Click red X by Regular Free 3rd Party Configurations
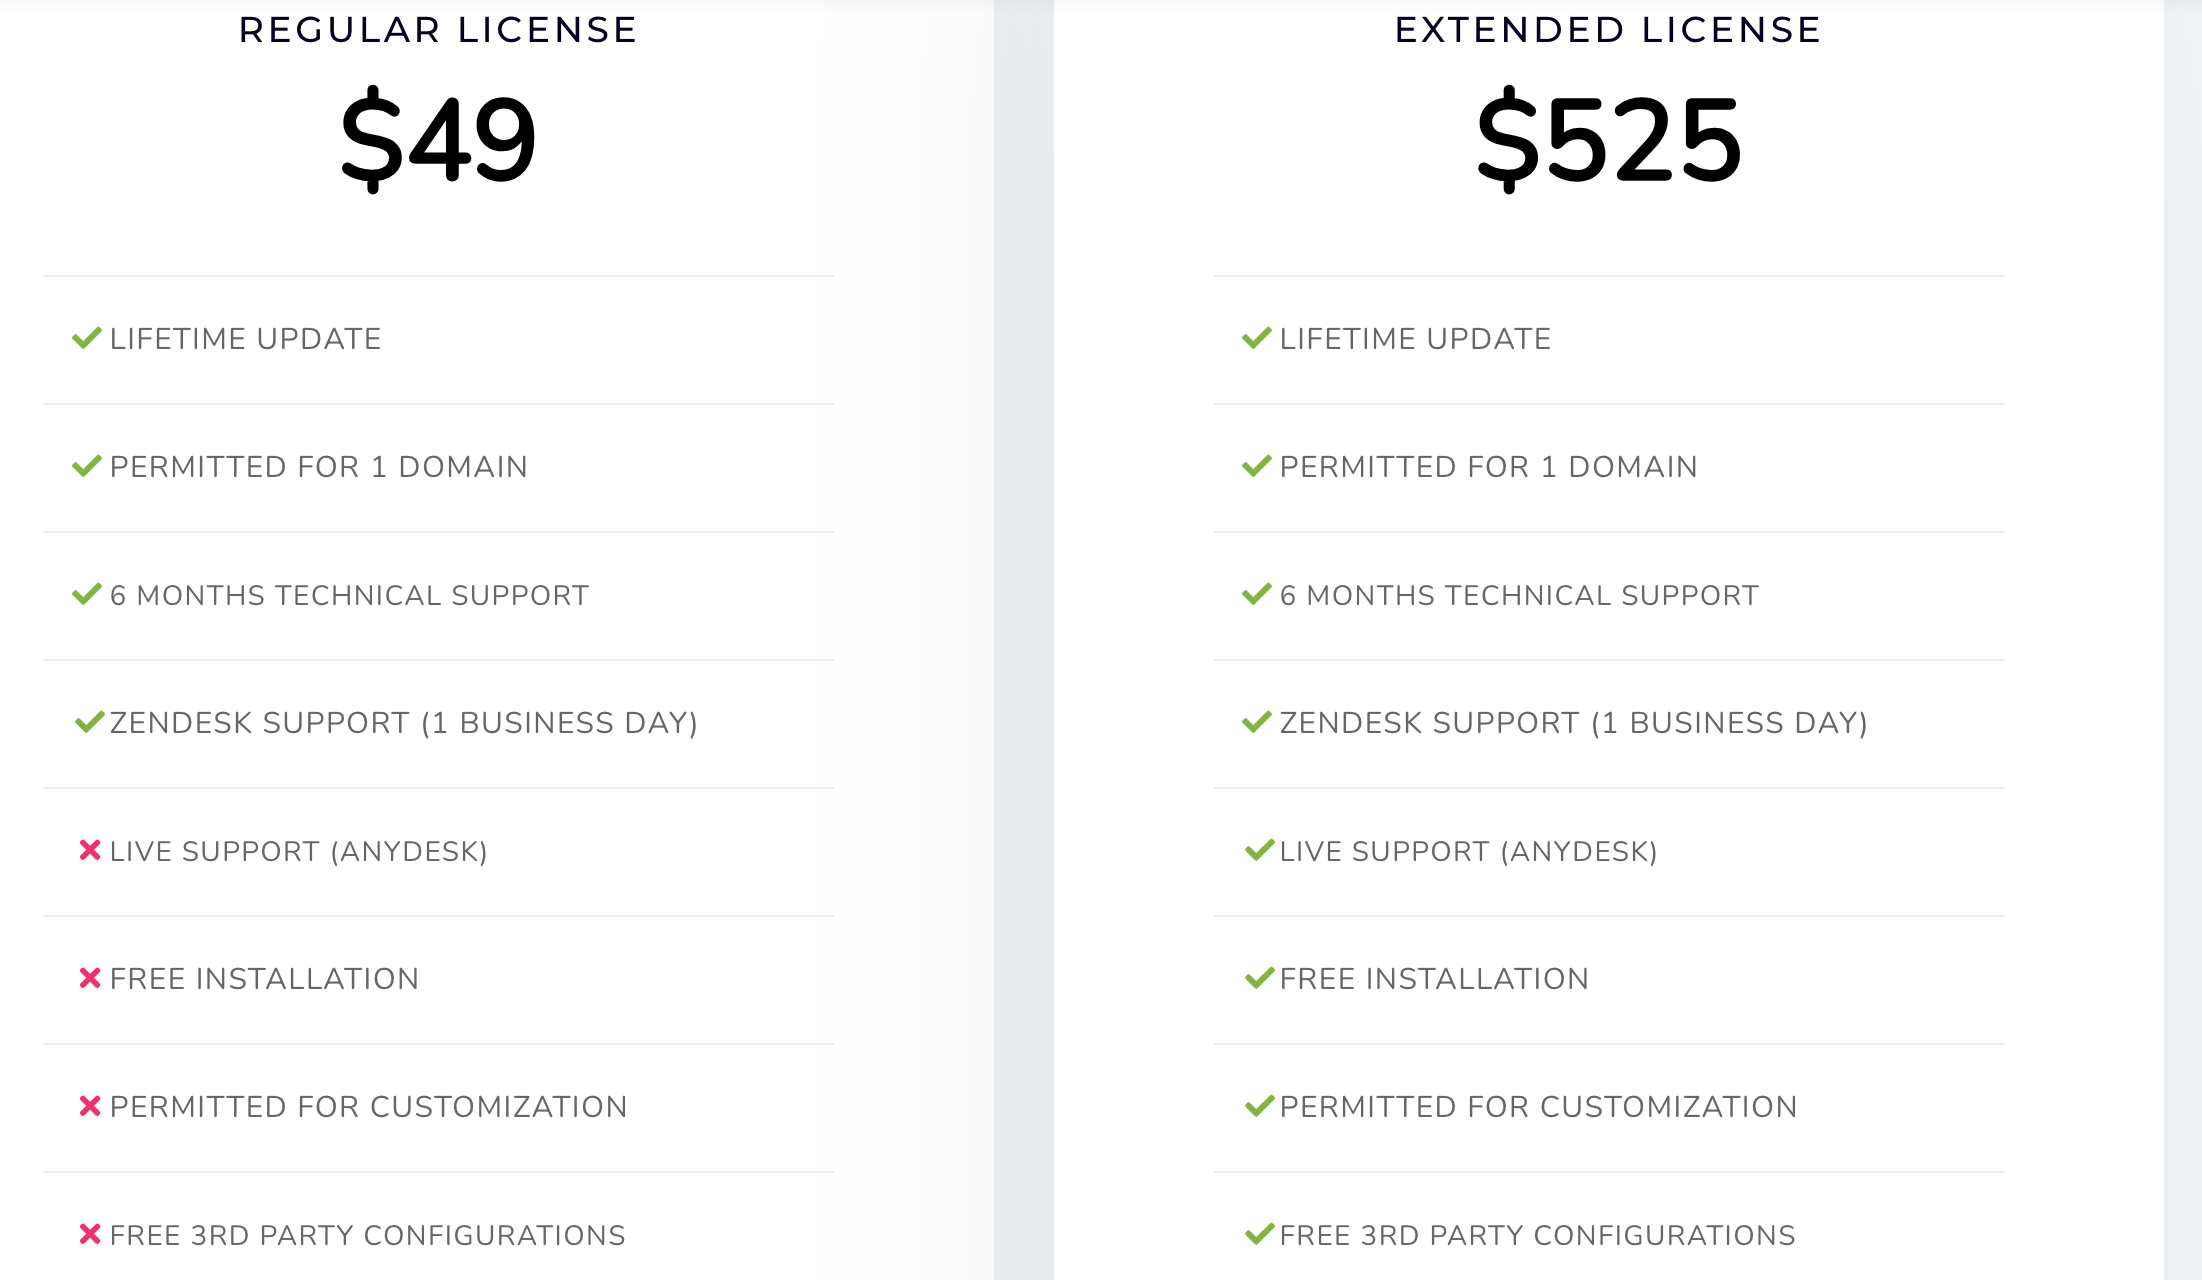Screen dimensions: 2202x1280 coord(90,1234)
